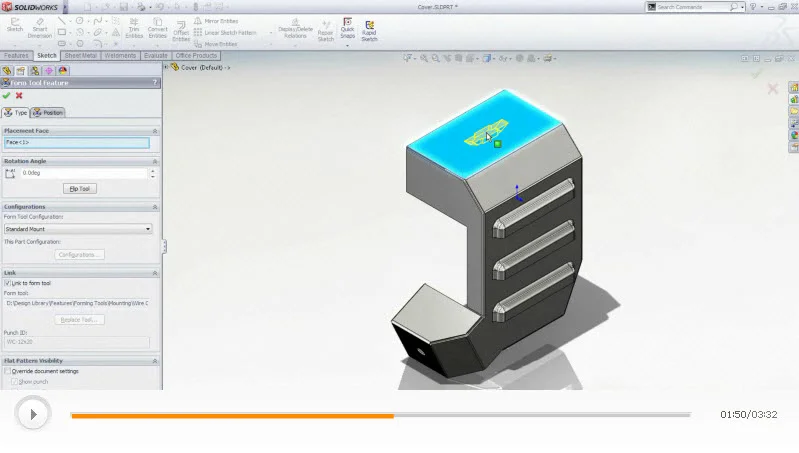
Task: Click the Rotation Angle value field
Action: pyautogui.click(x=84, y=173)
